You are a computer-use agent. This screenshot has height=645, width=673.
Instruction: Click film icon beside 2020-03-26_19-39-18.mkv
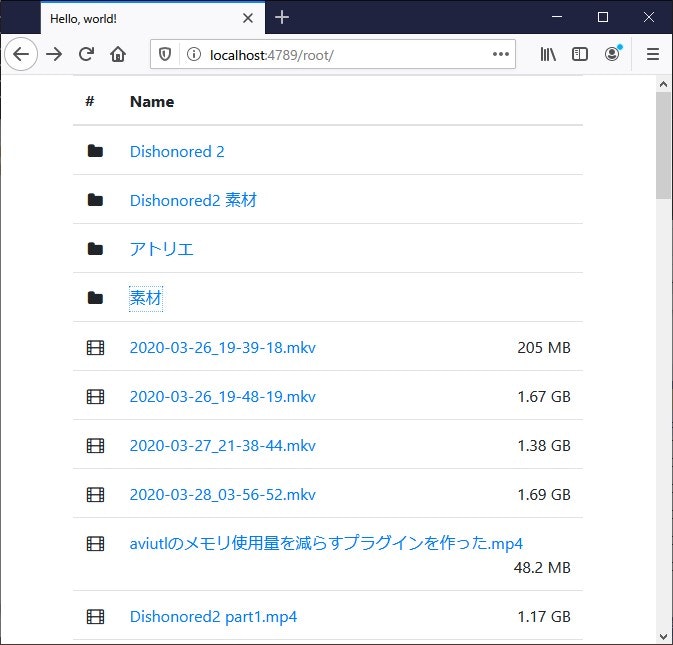(95, 348)
